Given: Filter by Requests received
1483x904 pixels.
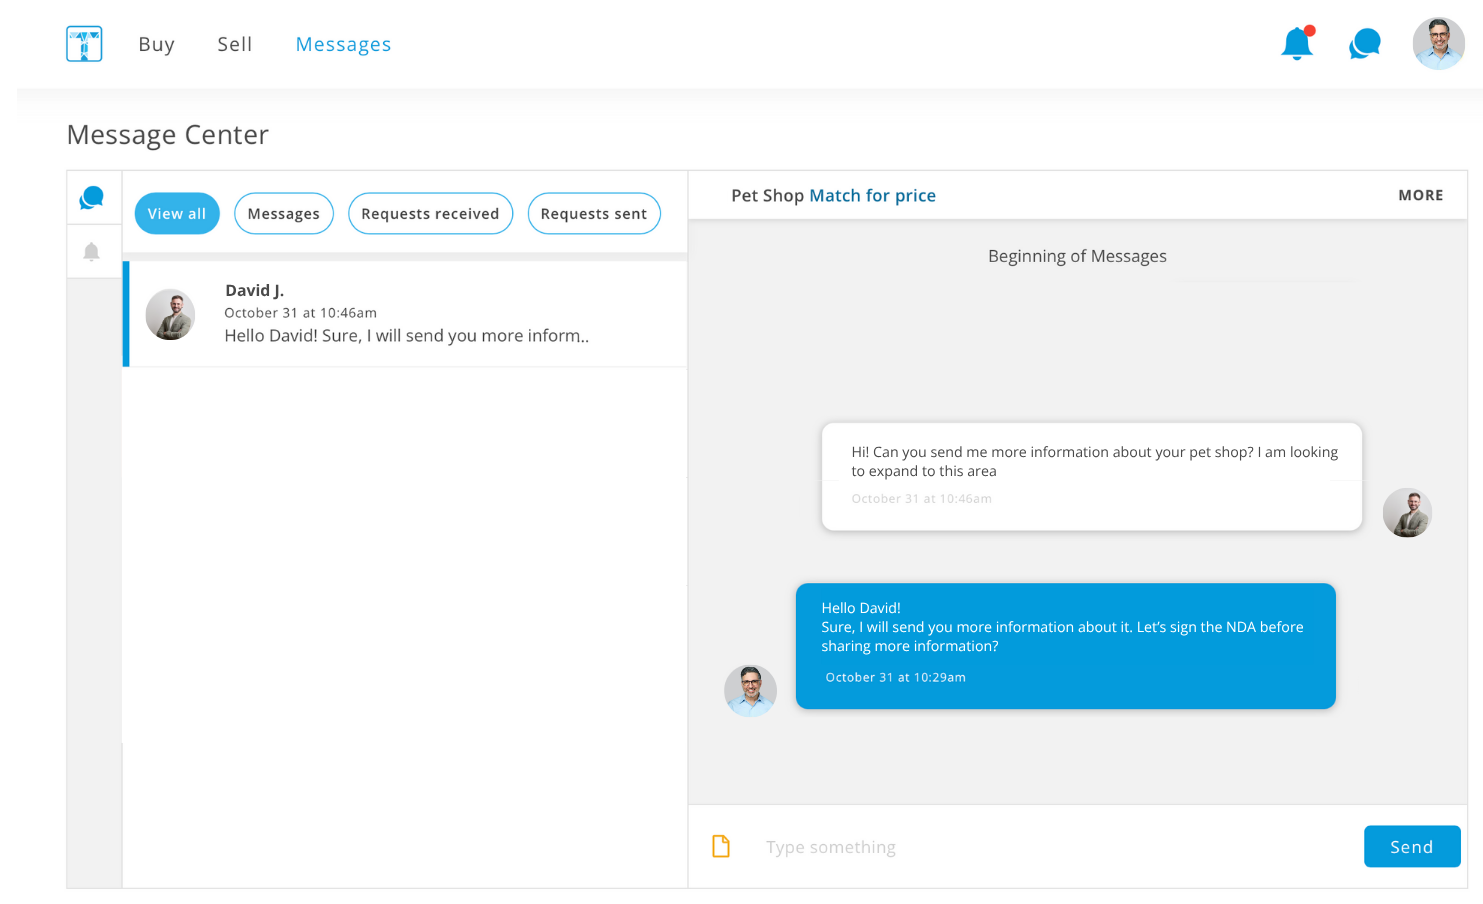Looking at the screenshot, I should [x=430, y=214].
